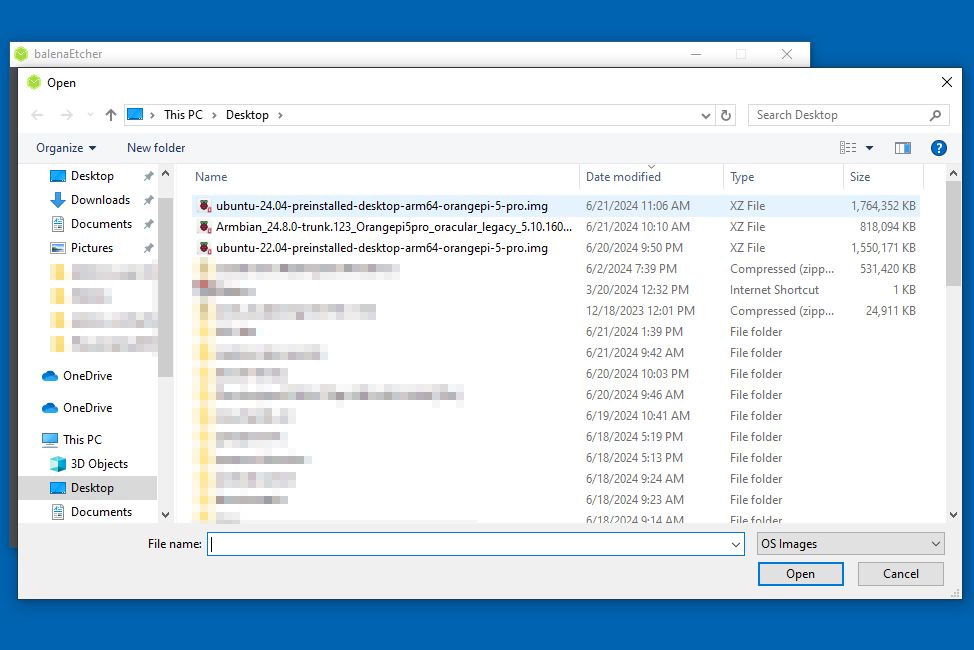Click the Pictures icon in Quick access

(x=58, y=248)
